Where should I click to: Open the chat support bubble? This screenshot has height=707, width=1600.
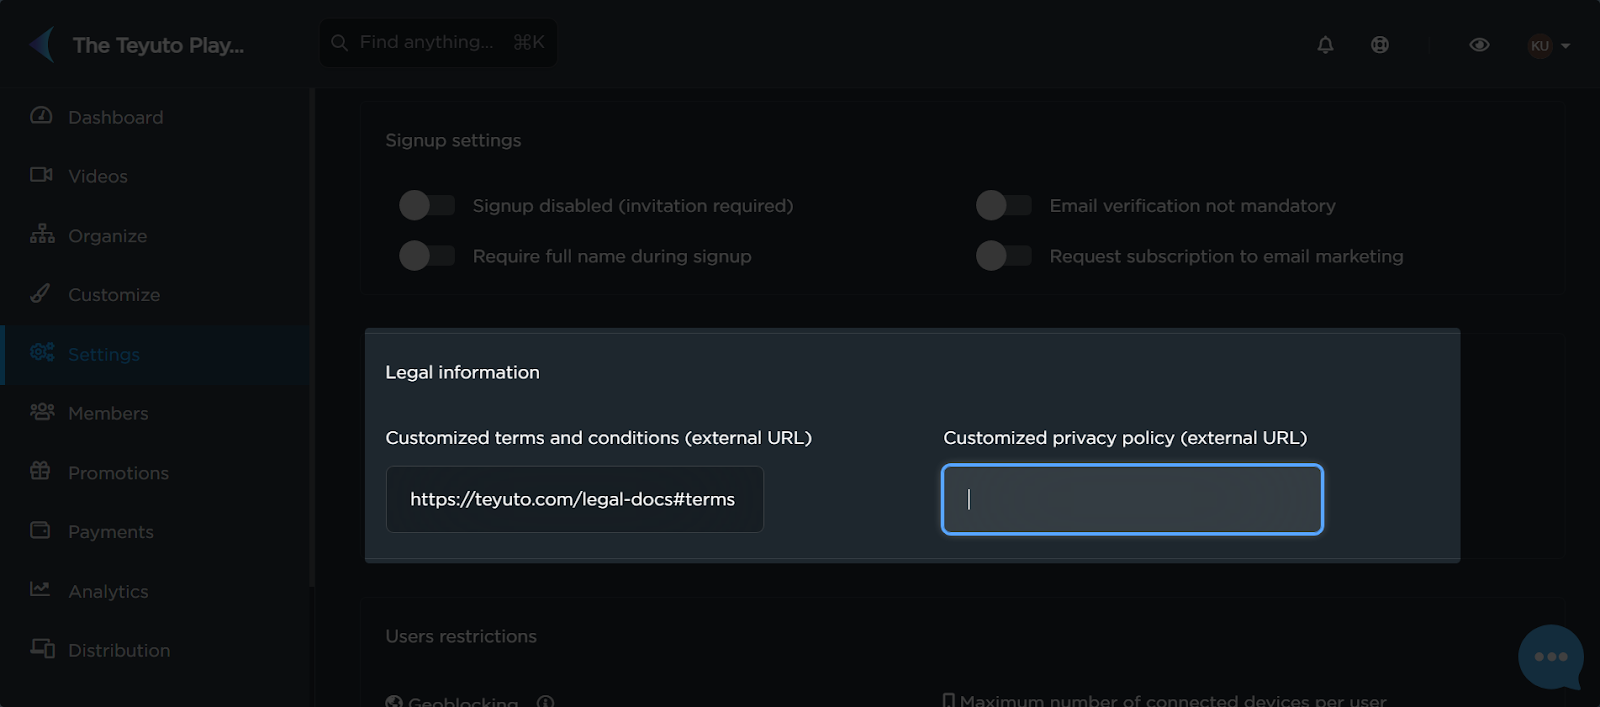[1550, 657]
